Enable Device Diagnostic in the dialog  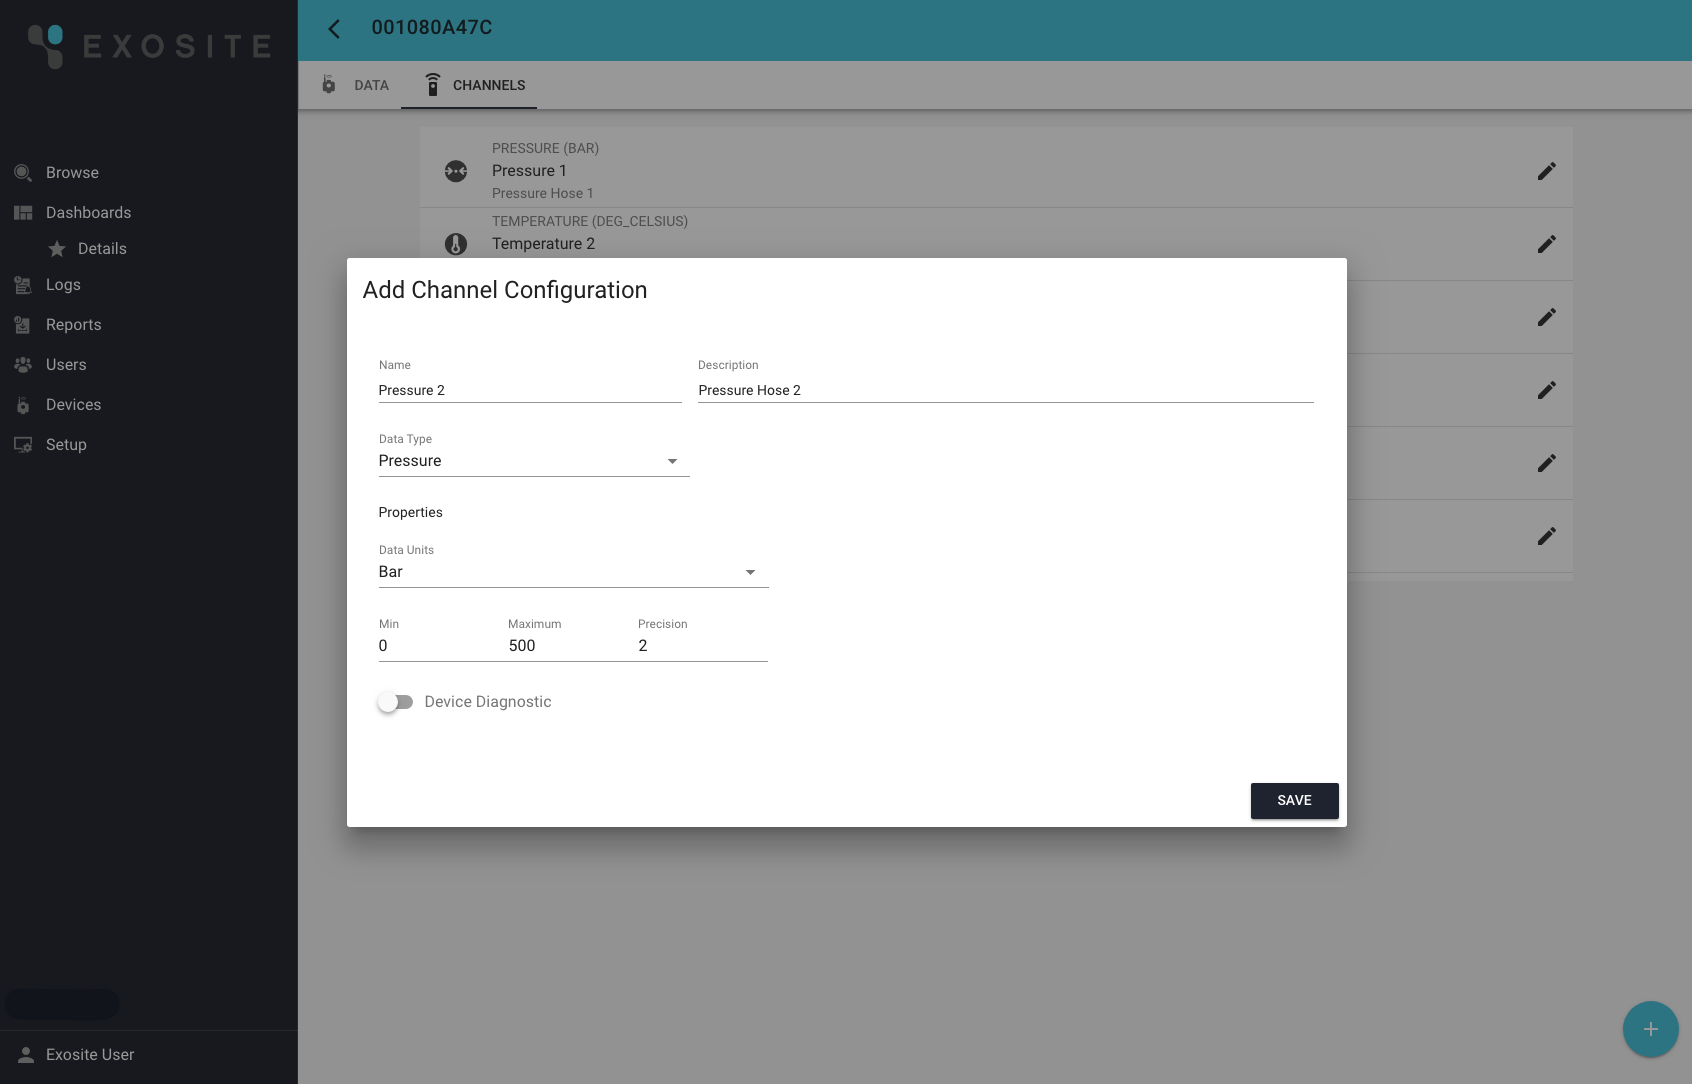tap(396, 701)
